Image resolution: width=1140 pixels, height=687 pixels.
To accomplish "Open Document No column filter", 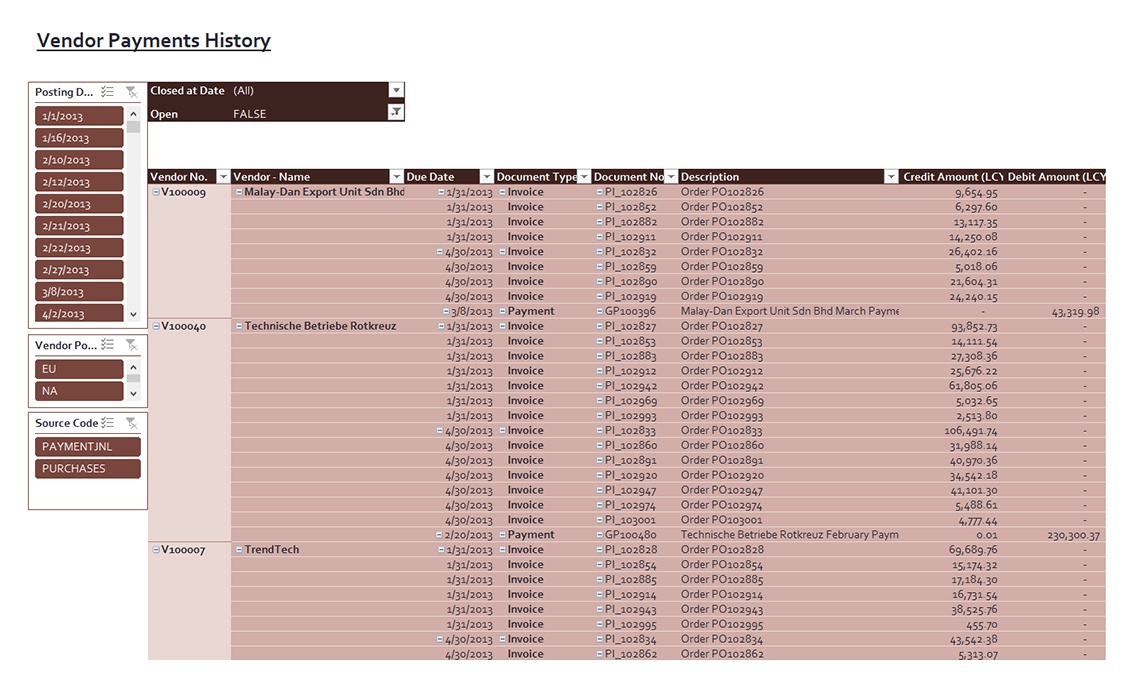I will (671, 177).
